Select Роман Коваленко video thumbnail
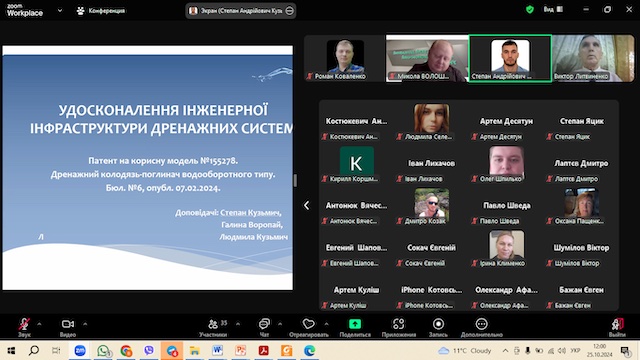Screen dimensions: 640x360 [x=345, y=58]
